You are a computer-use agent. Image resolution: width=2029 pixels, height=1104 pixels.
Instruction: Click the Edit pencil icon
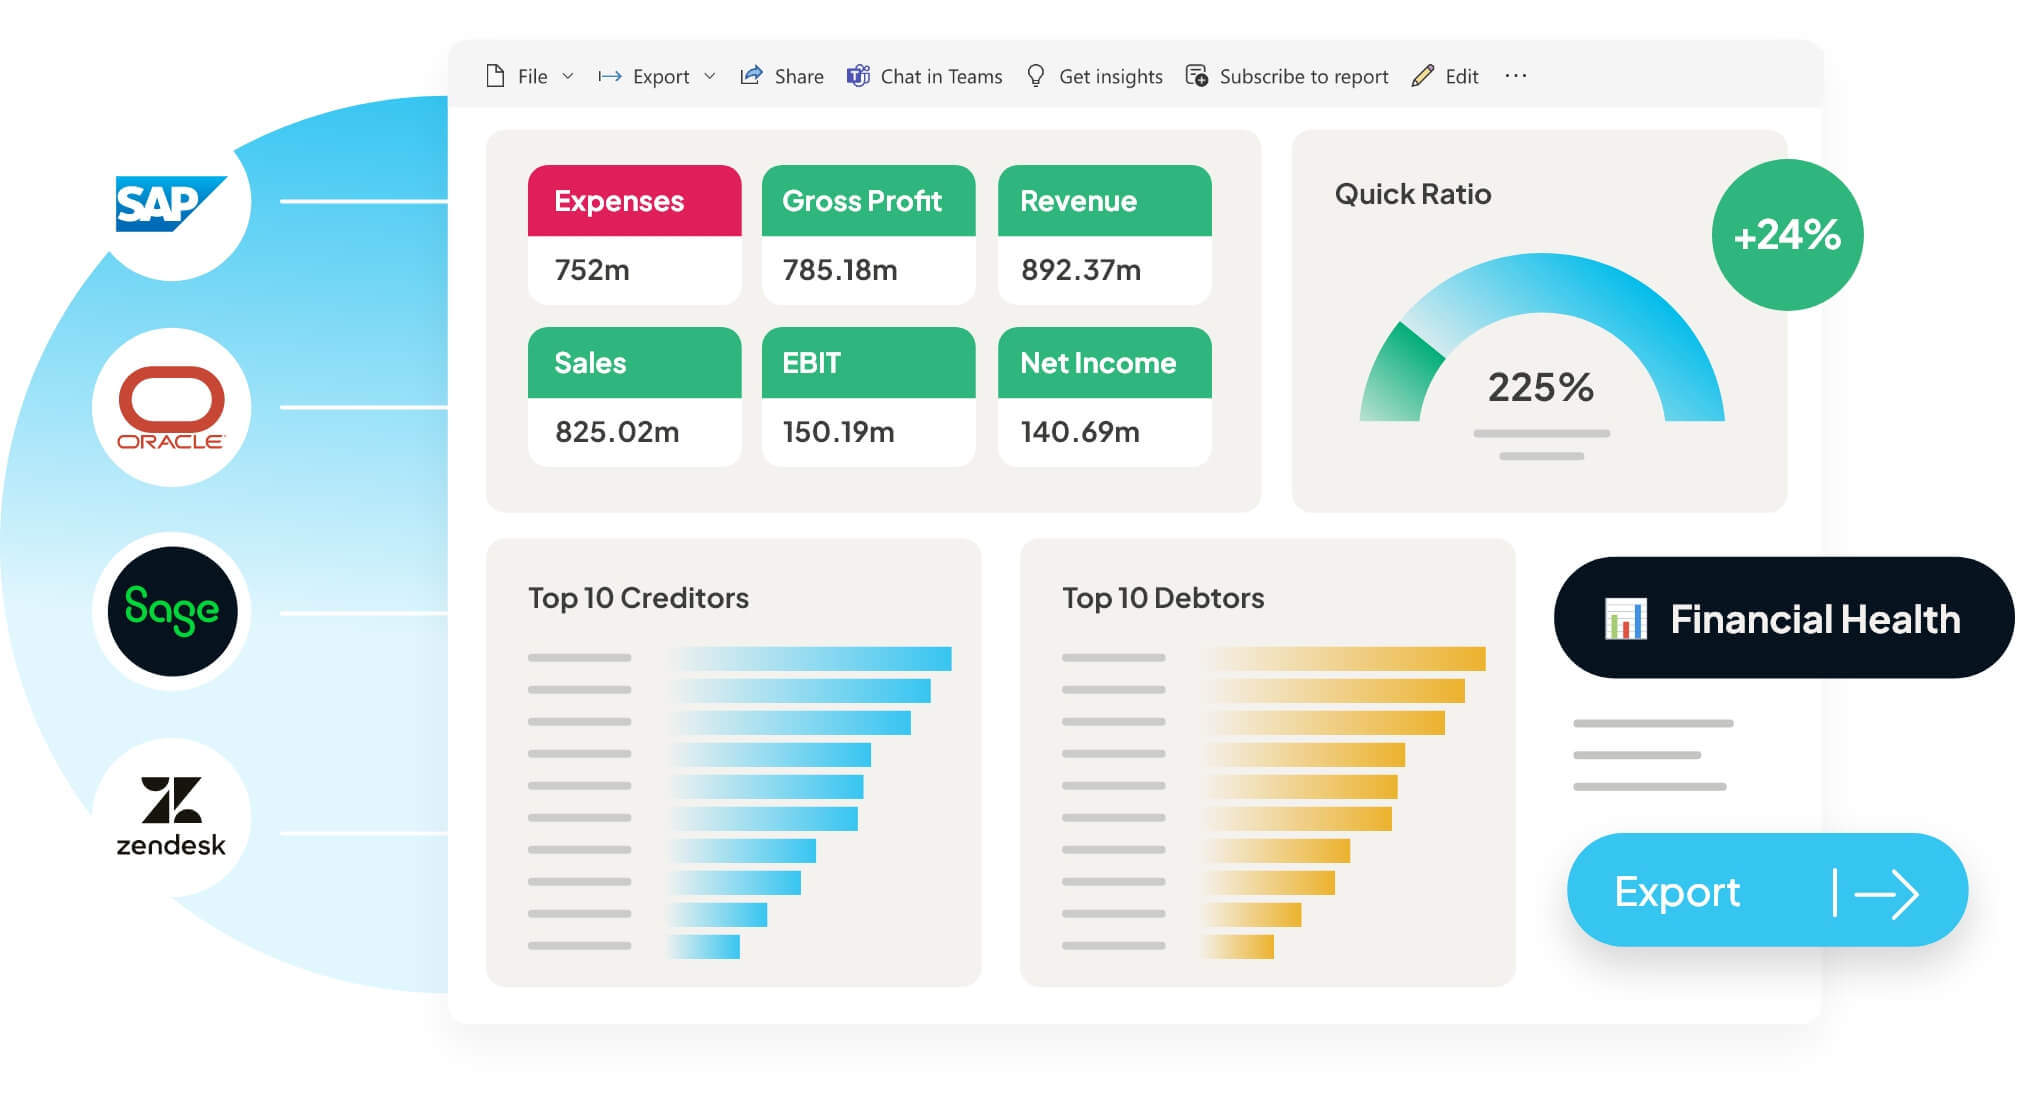click(x=1422, y=76)
